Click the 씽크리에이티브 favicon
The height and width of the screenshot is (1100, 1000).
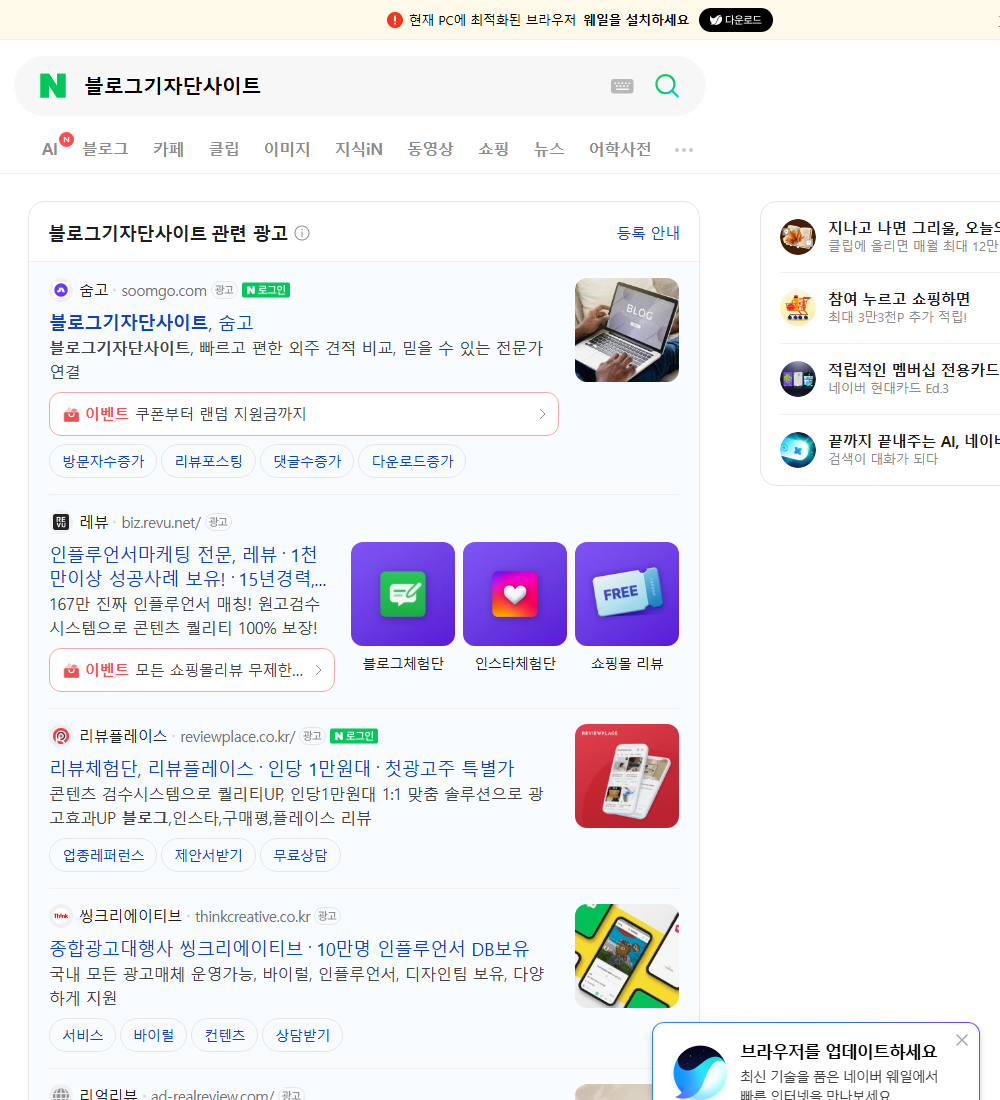pyautogui.click(x=61, y=915)
